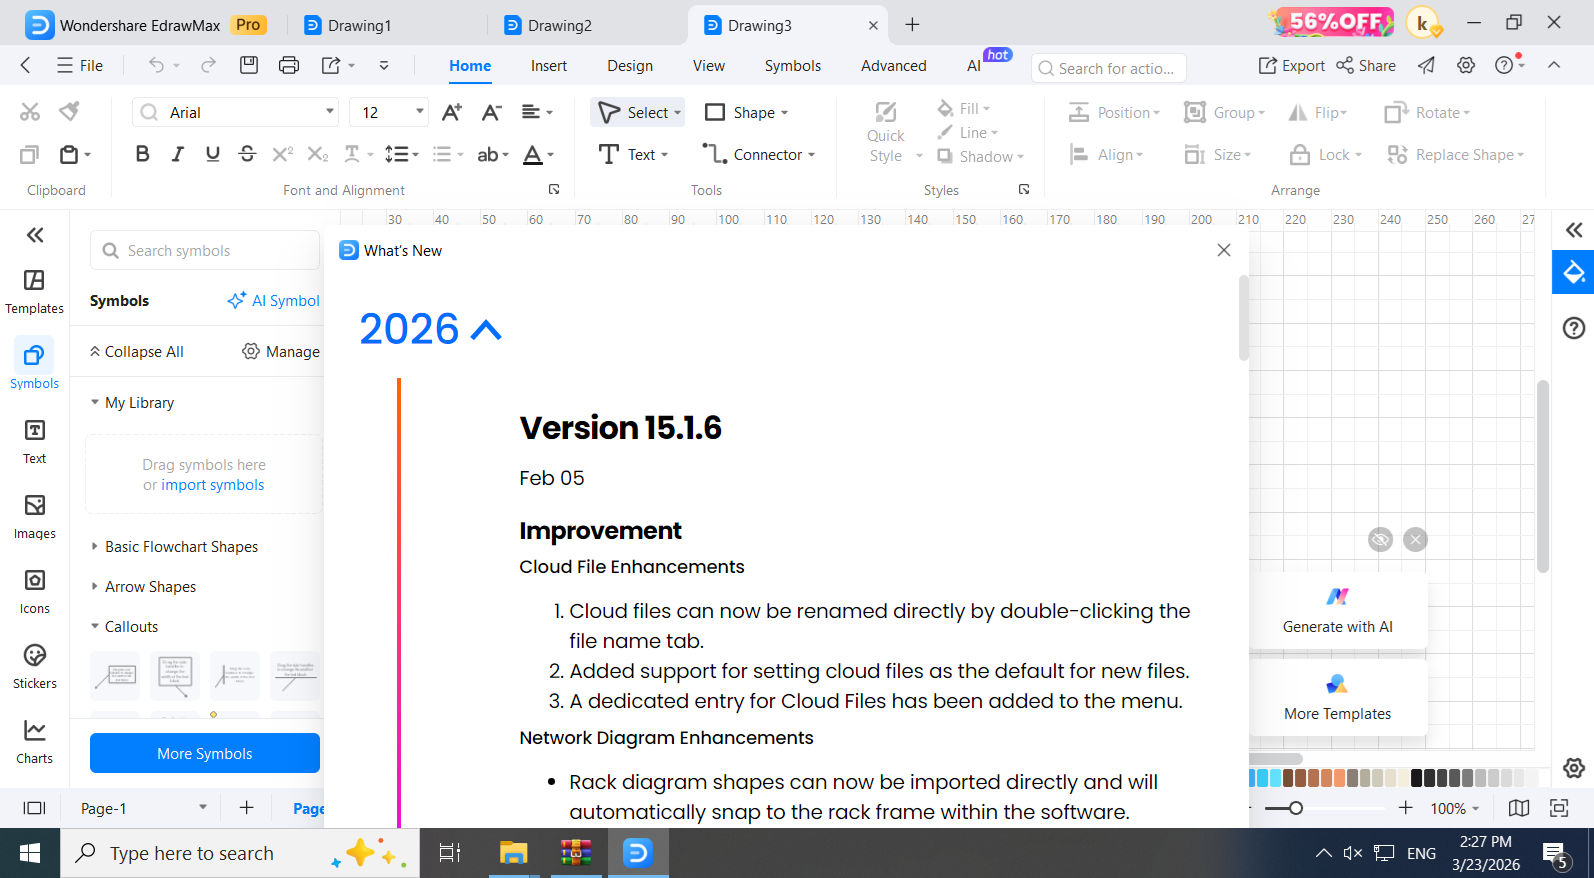The image size is (1594, 878).
Task: Open the Stickers panel in sidebar
Action: (x=35, y=667)
